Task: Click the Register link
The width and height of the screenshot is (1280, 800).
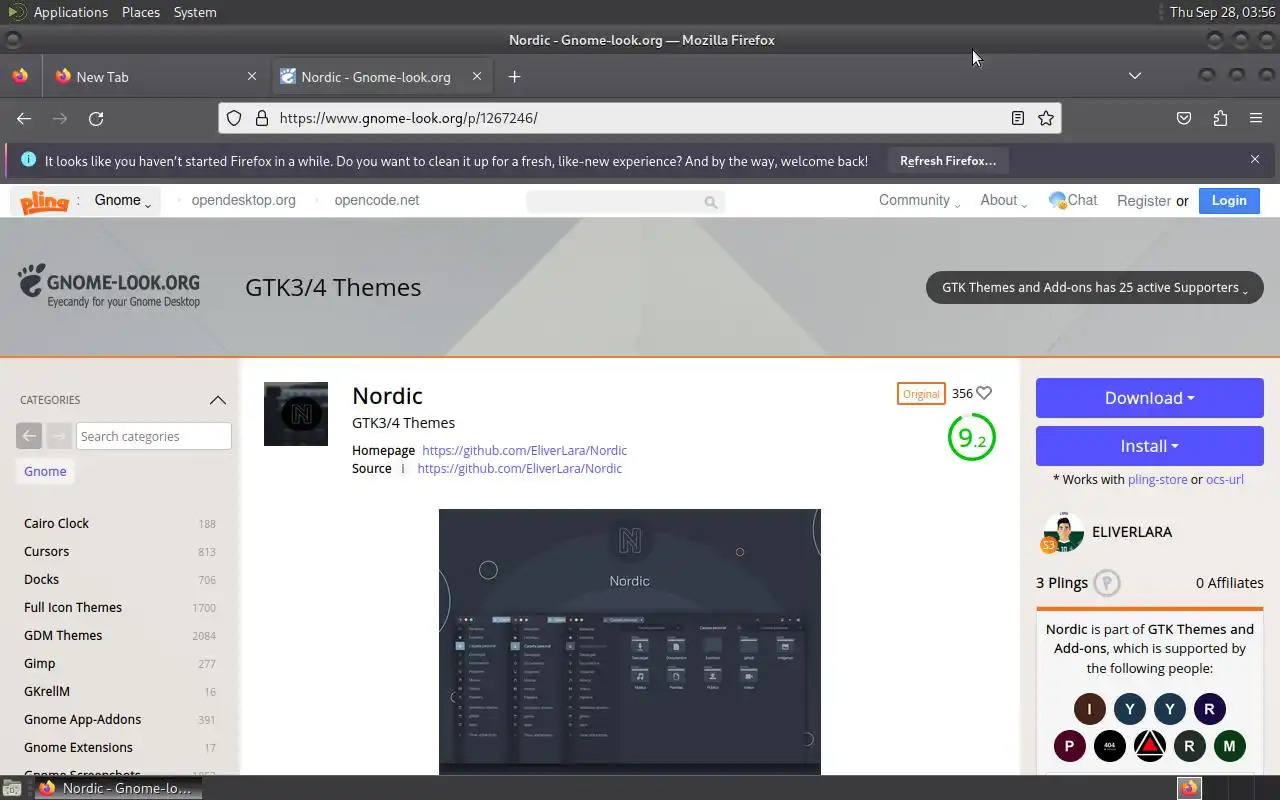Action: pyautogui.click(x=1144, y=201)
